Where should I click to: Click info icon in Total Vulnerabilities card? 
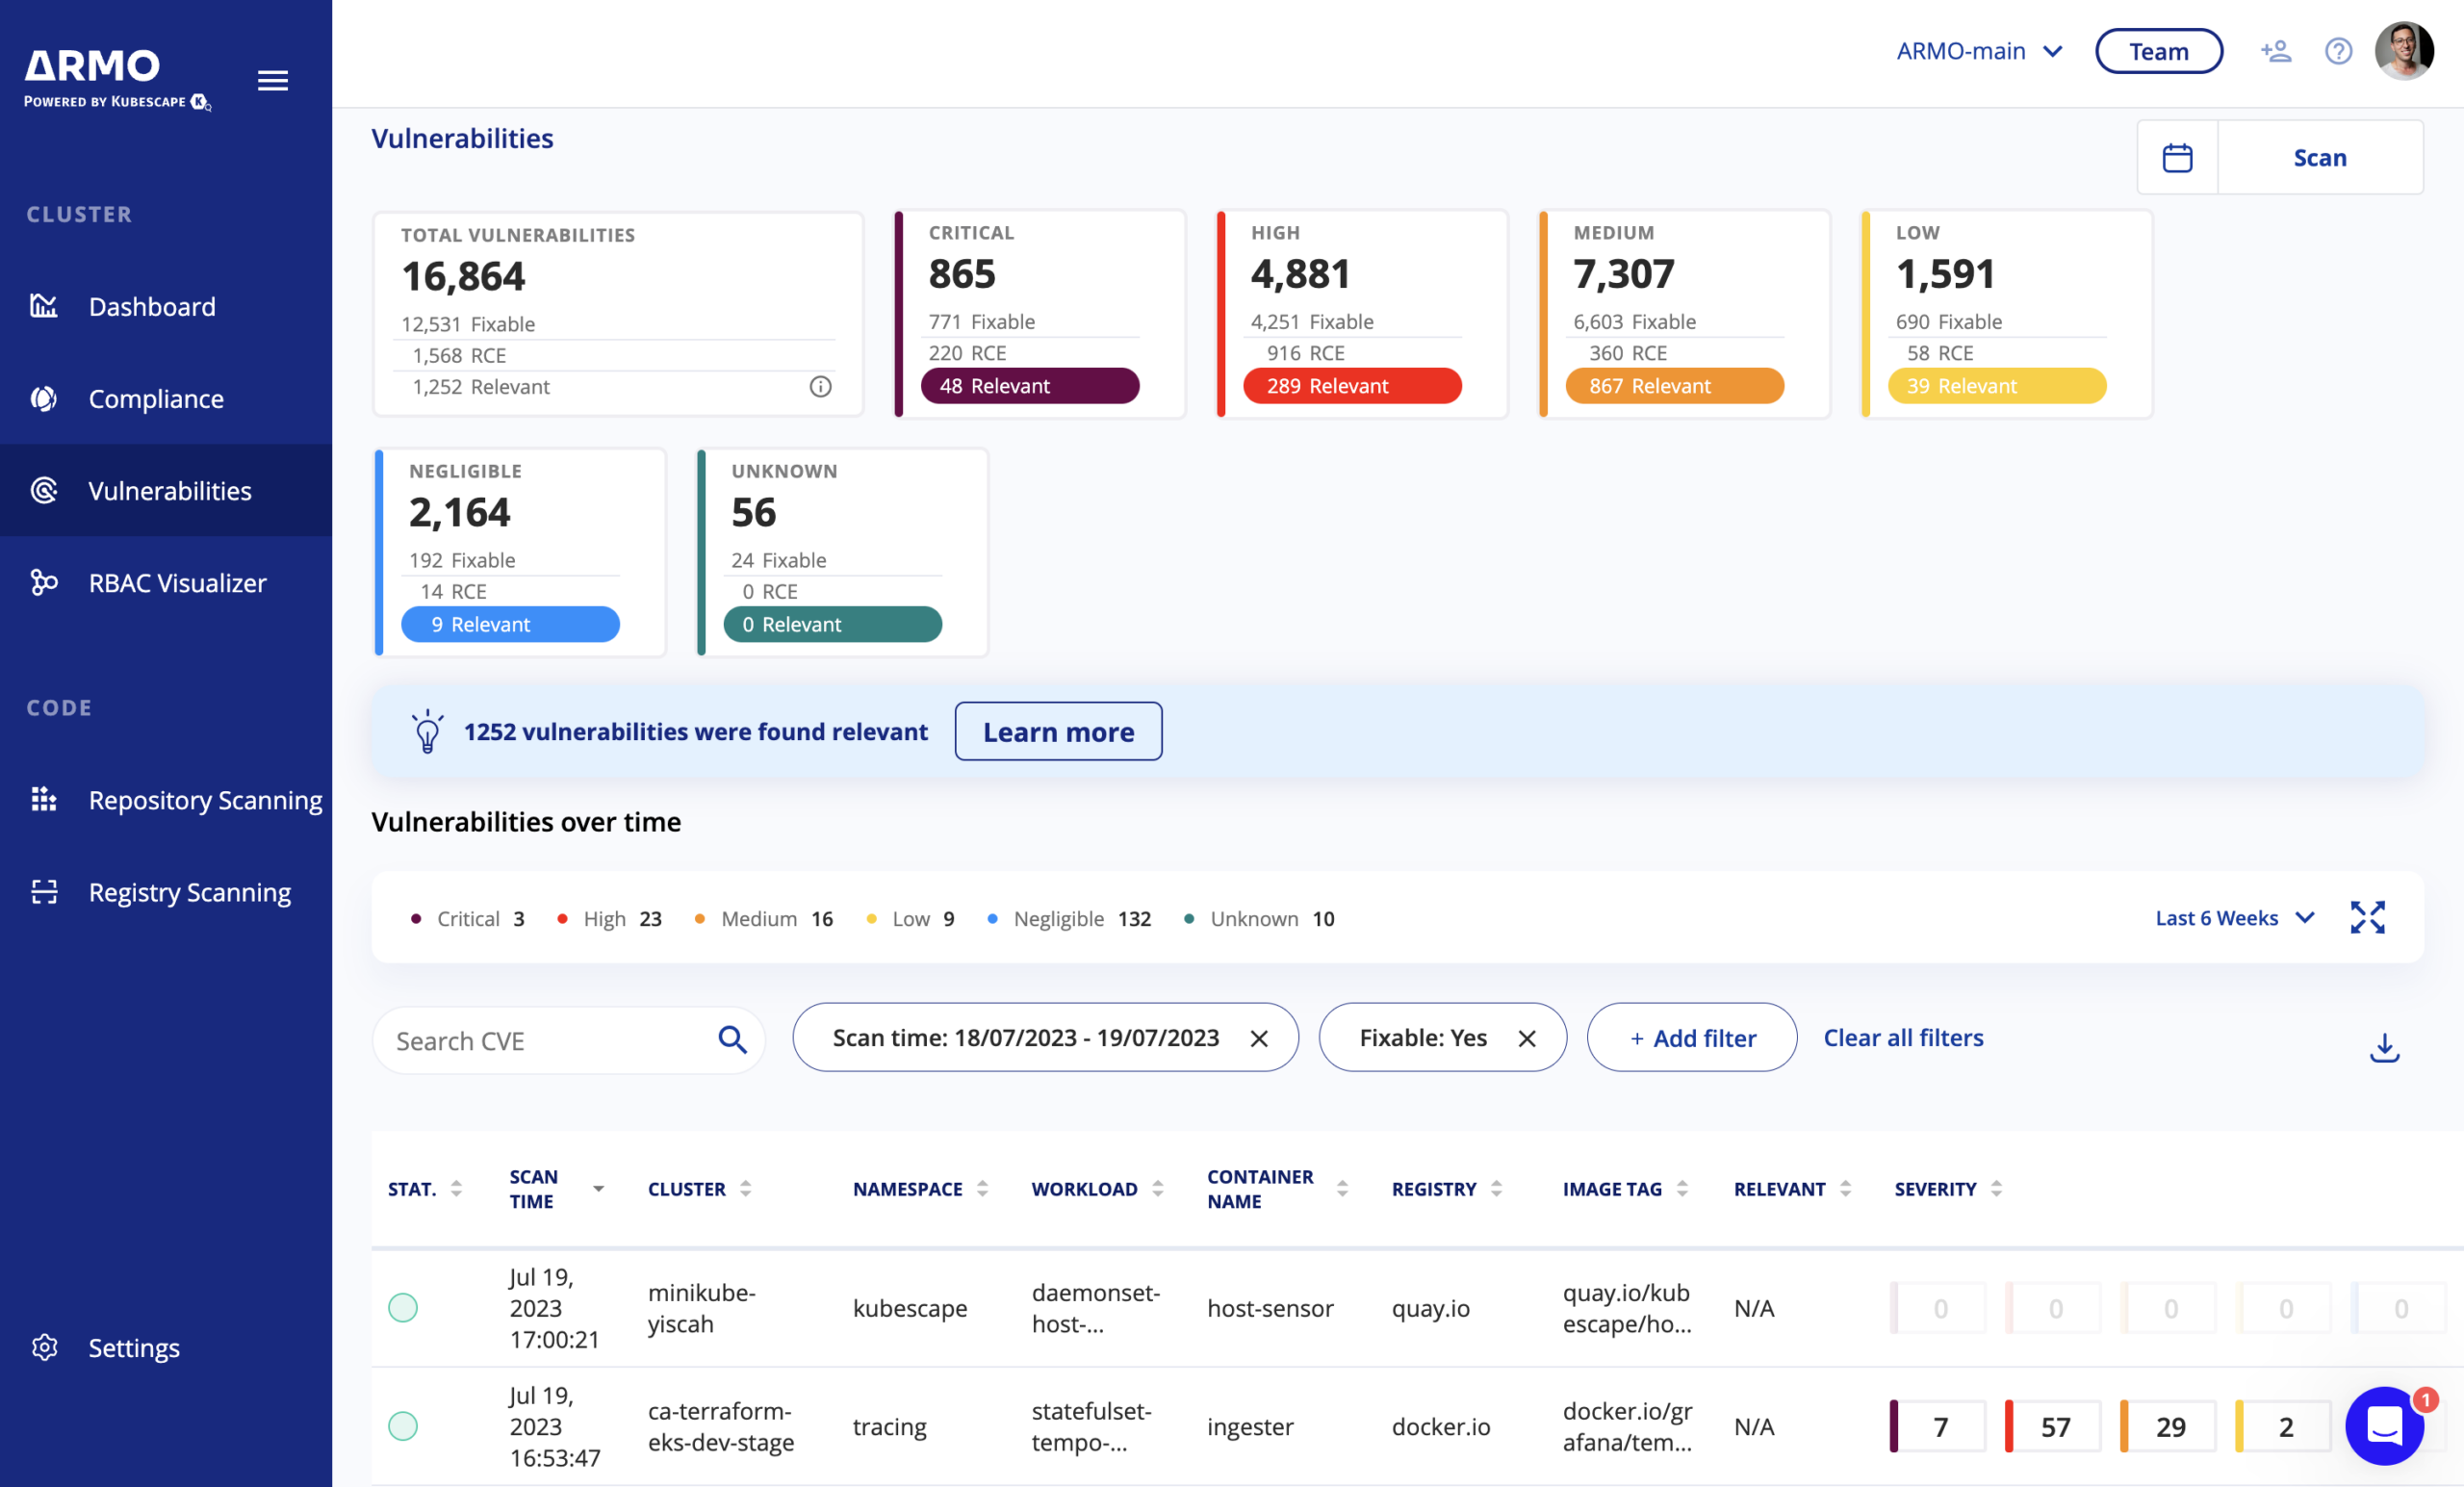pos(820,386)
